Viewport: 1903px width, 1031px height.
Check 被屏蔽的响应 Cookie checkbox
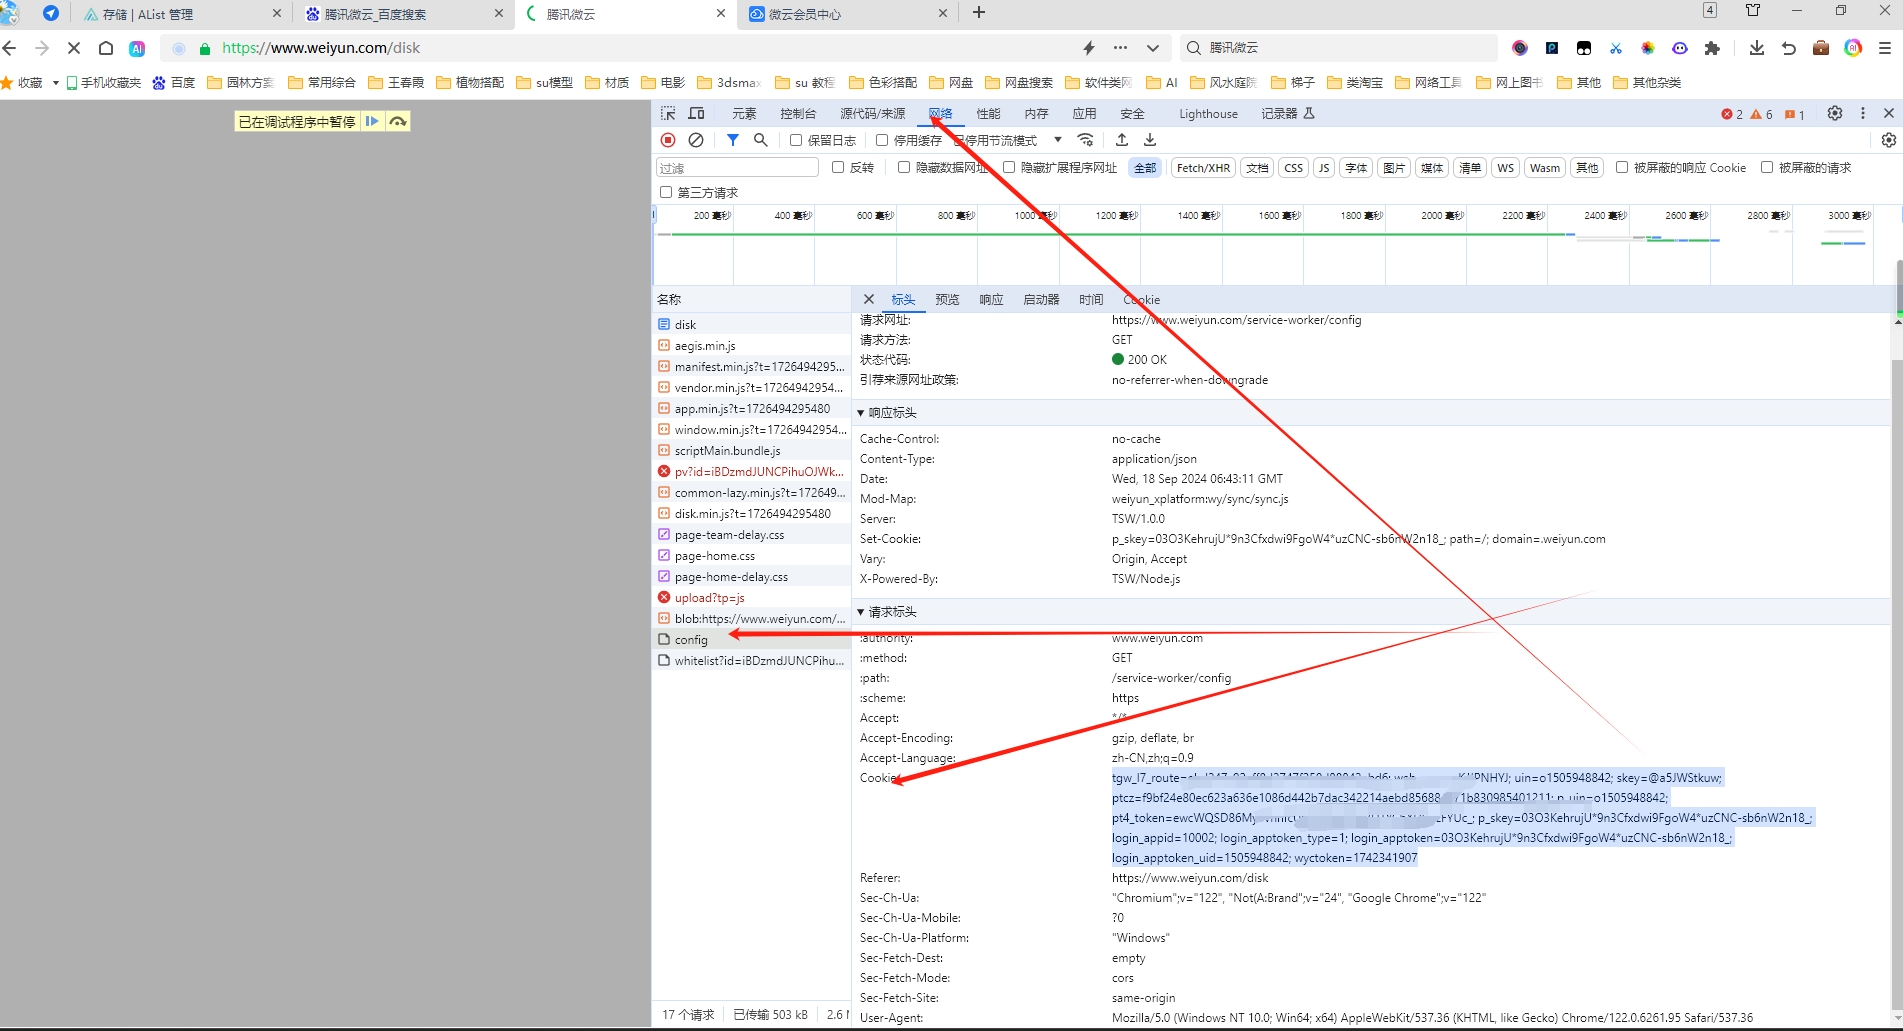point(1622,167)
